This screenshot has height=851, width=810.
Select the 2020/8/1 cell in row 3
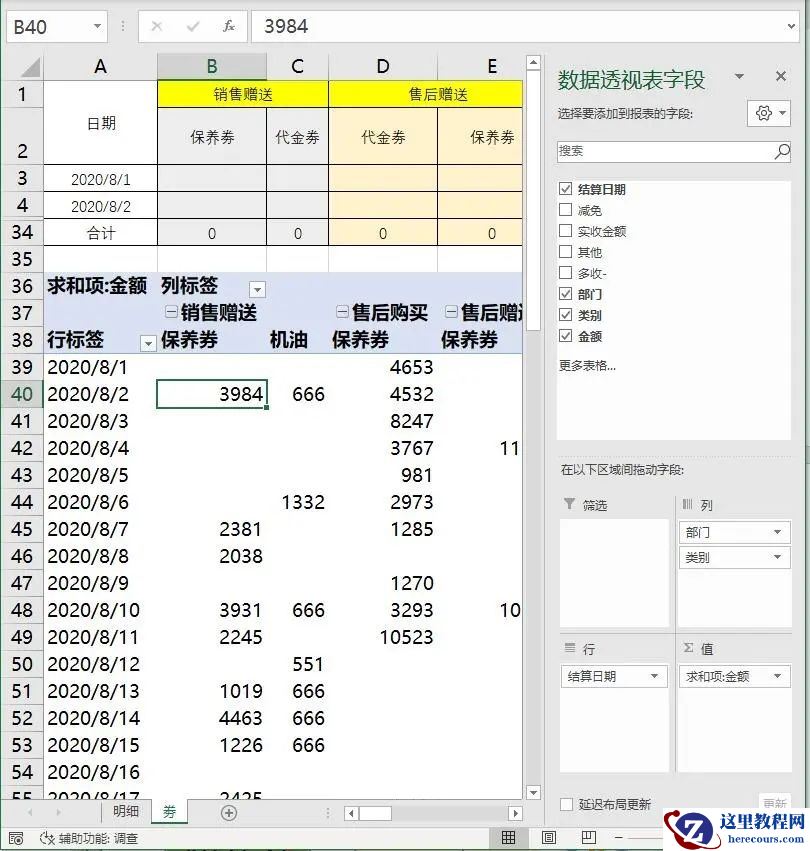tap(100, 179)
